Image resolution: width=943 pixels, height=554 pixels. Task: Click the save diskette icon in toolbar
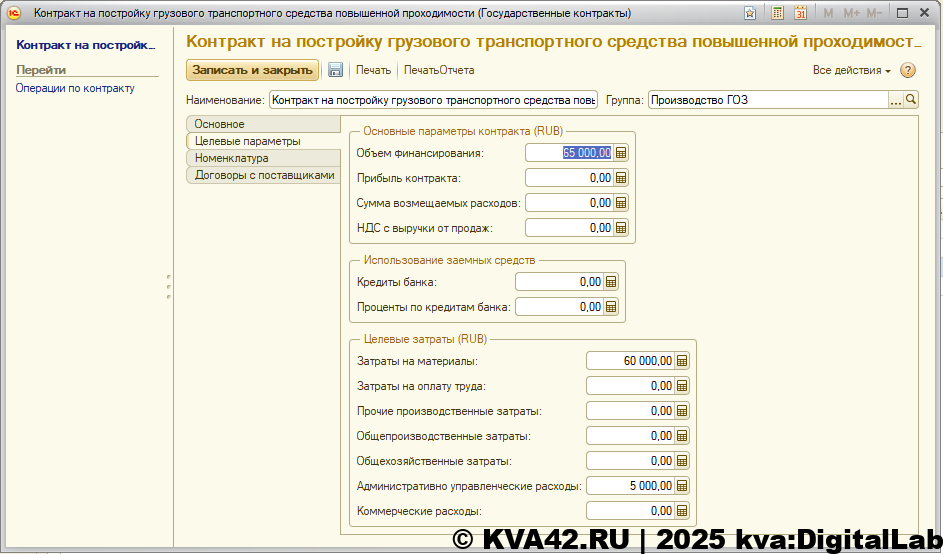pos(336,70)
